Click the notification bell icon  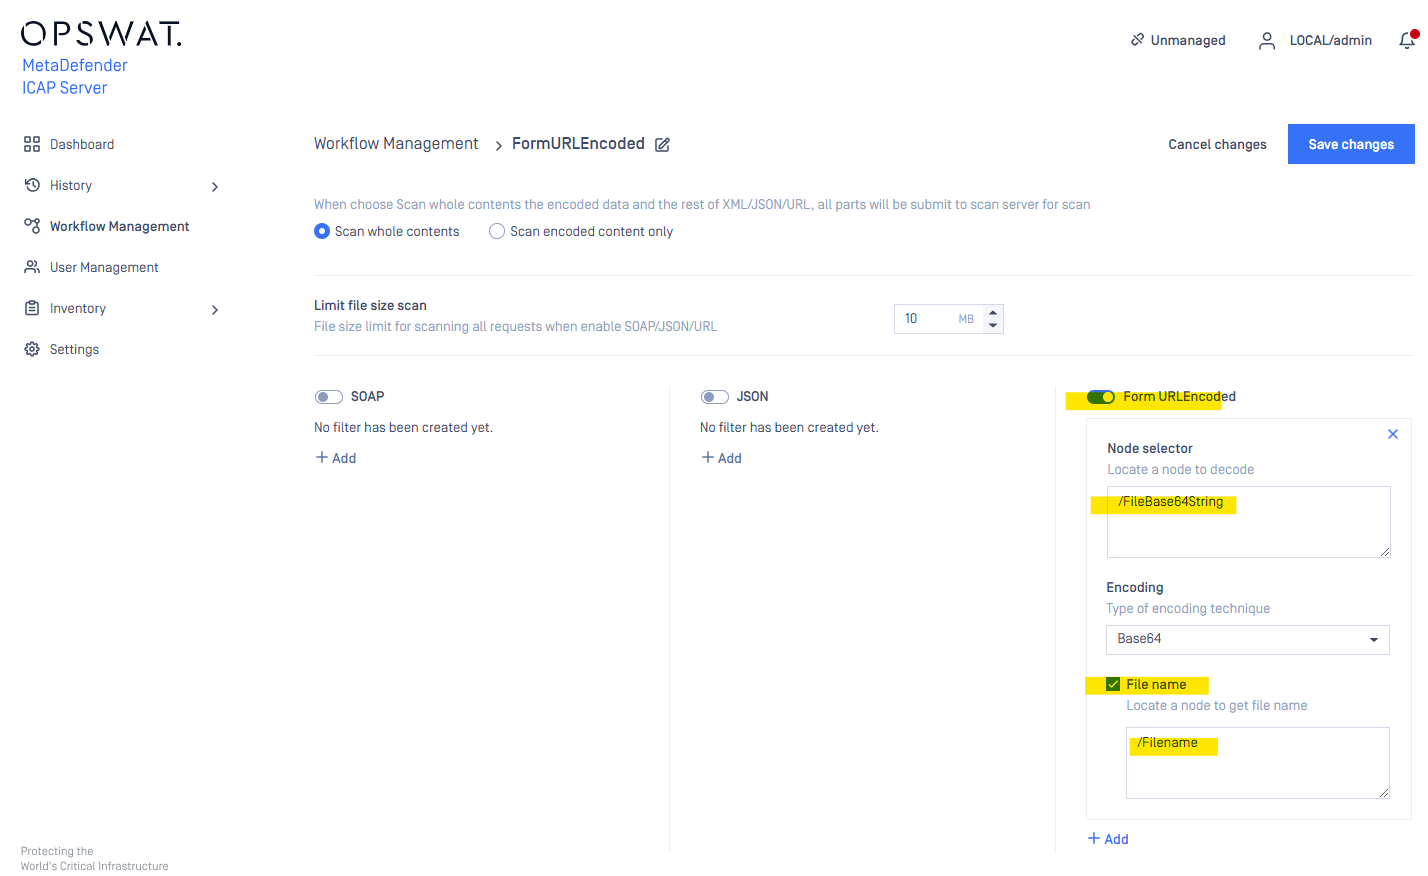pyautogui.click(x=1407, y=40)
